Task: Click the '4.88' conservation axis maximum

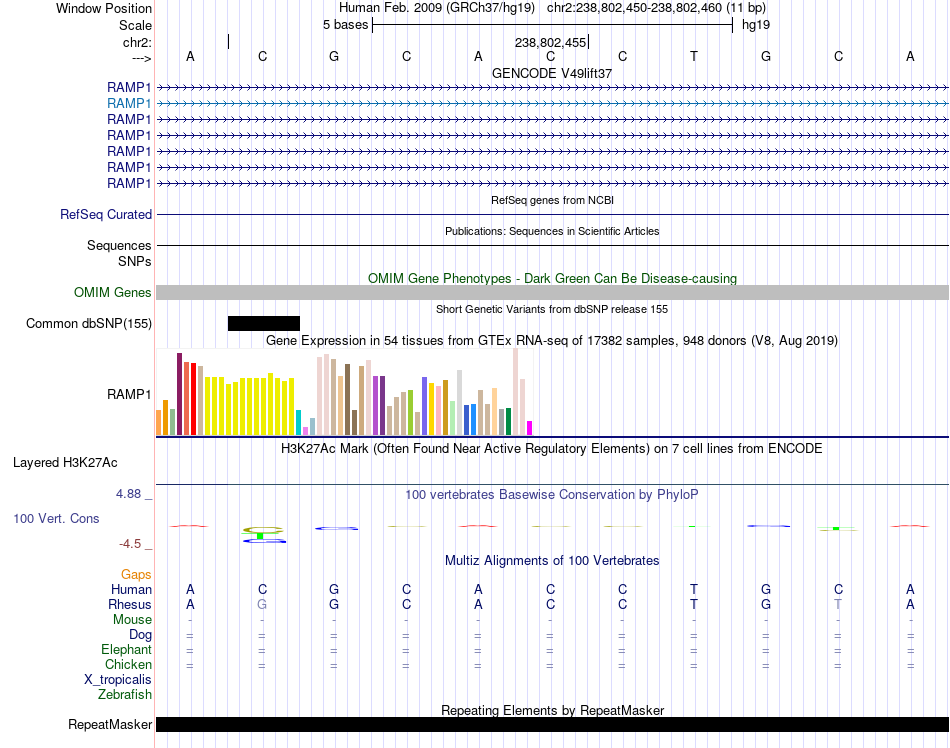Action: click(x=128, y=494)
